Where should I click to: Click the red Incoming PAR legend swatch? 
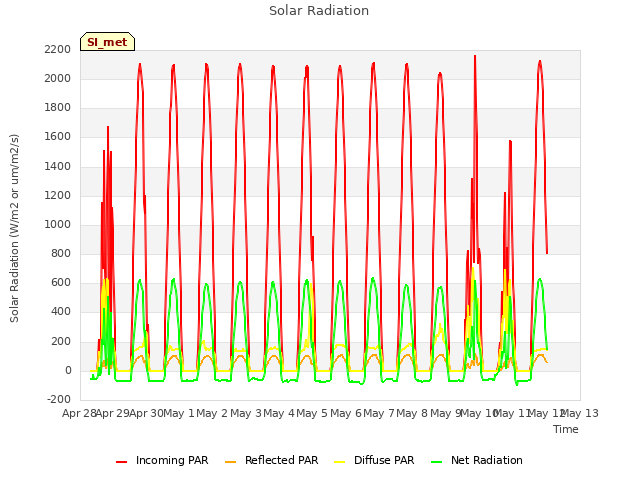pyautogui.click(x=122, y=462)
